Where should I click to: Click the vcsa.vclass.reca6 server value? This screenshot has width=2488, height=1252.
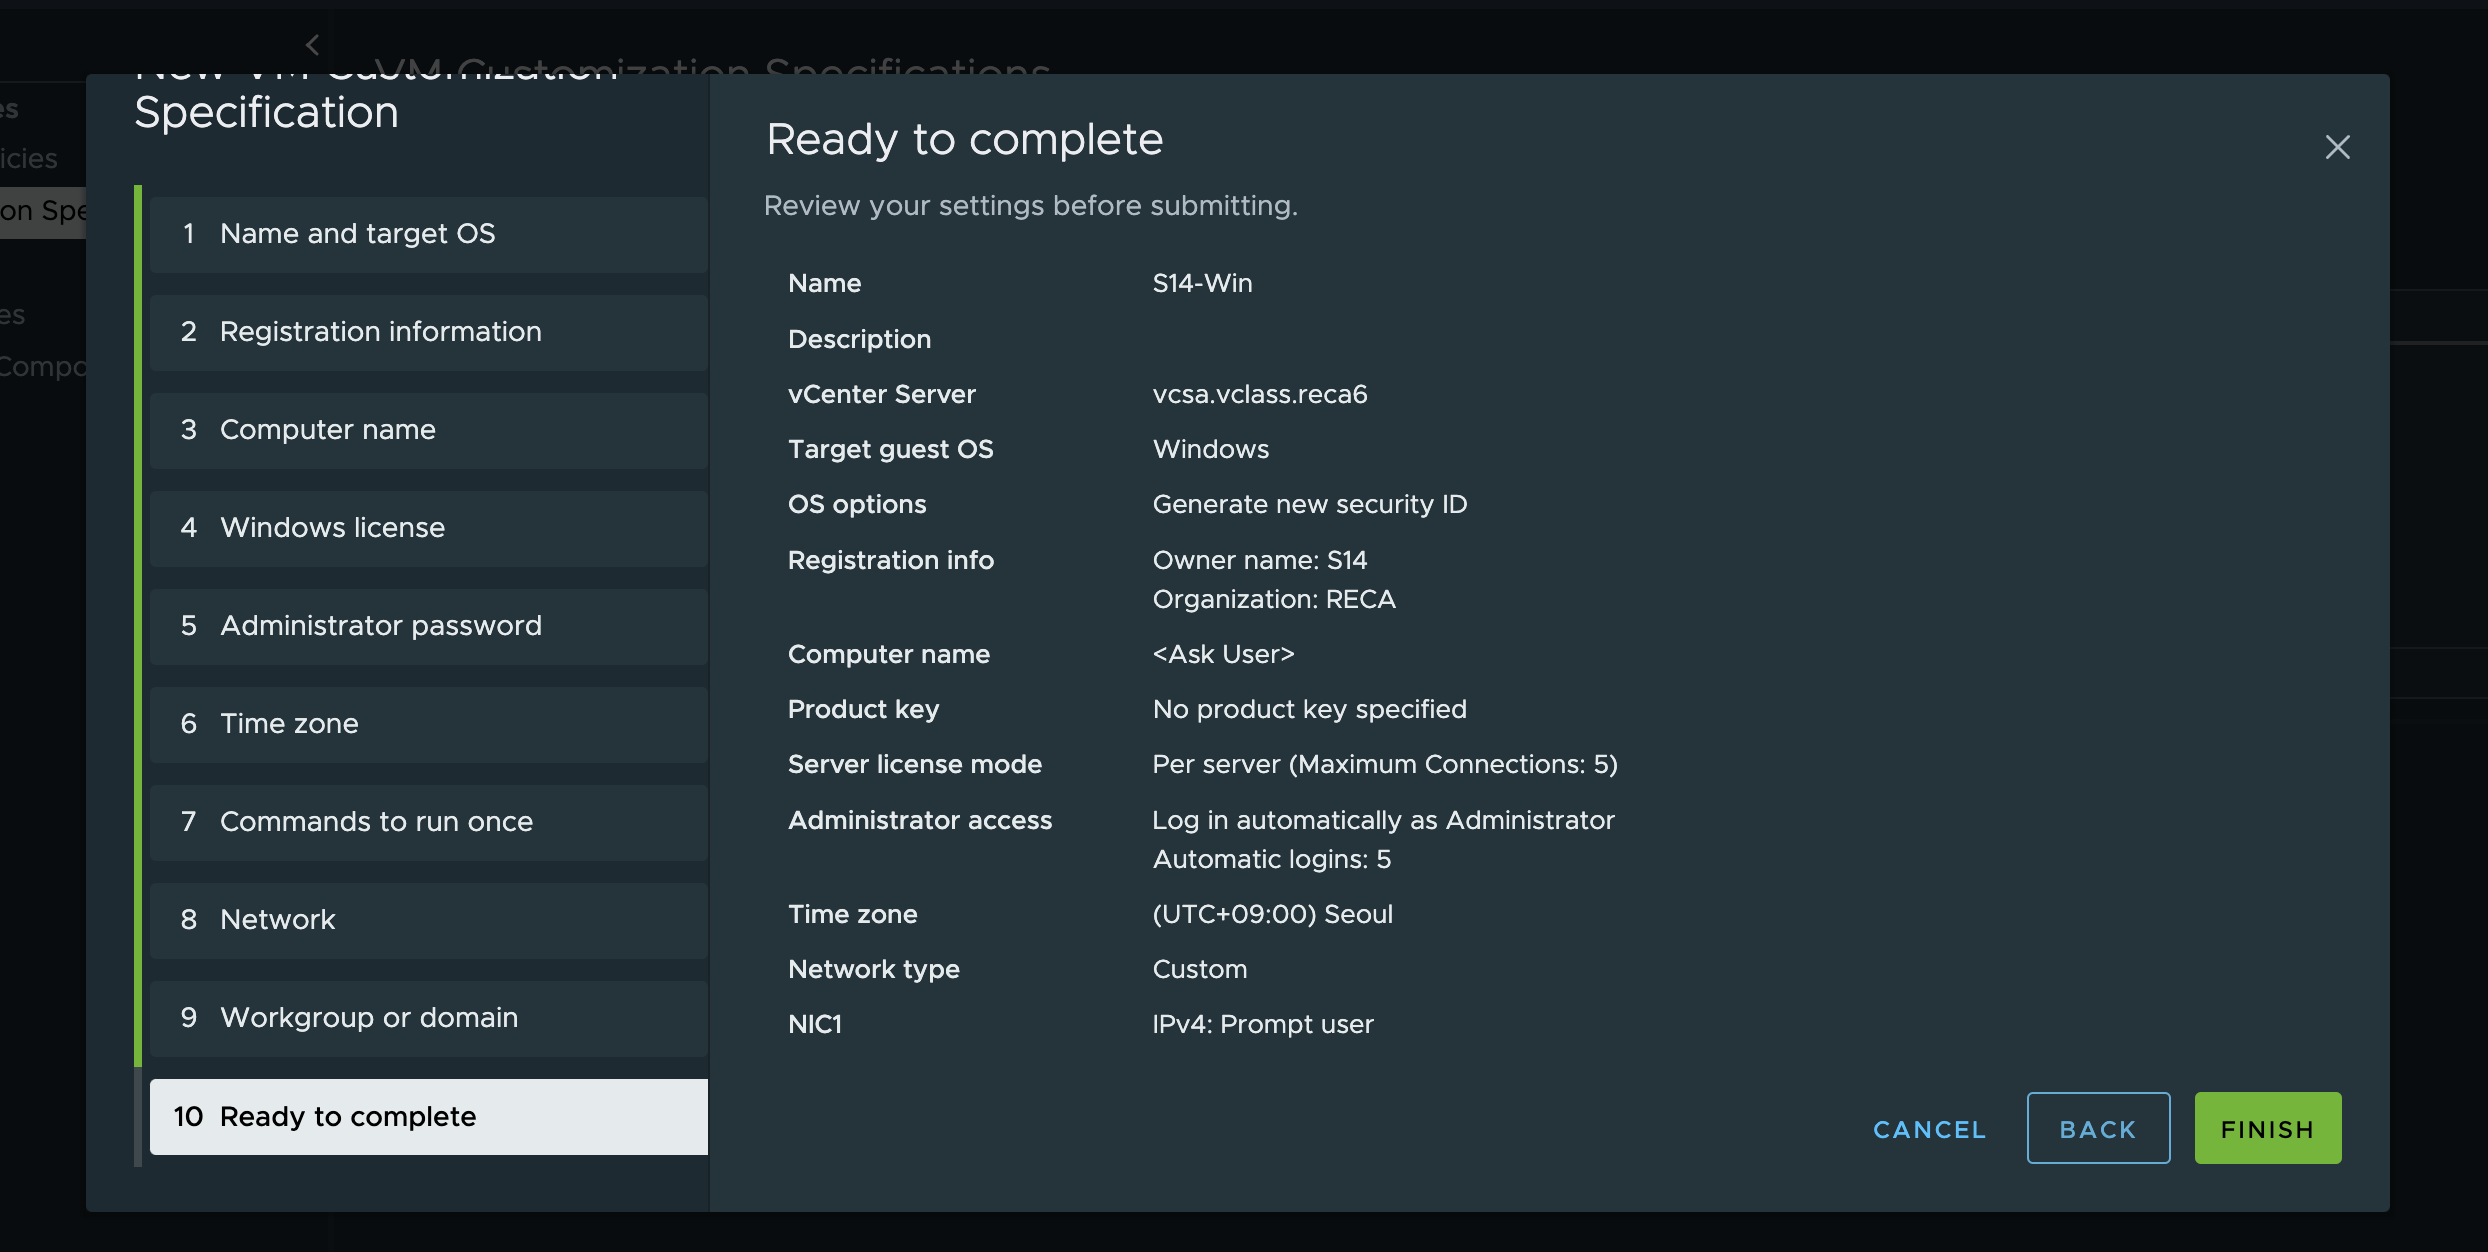[1259, 394]
